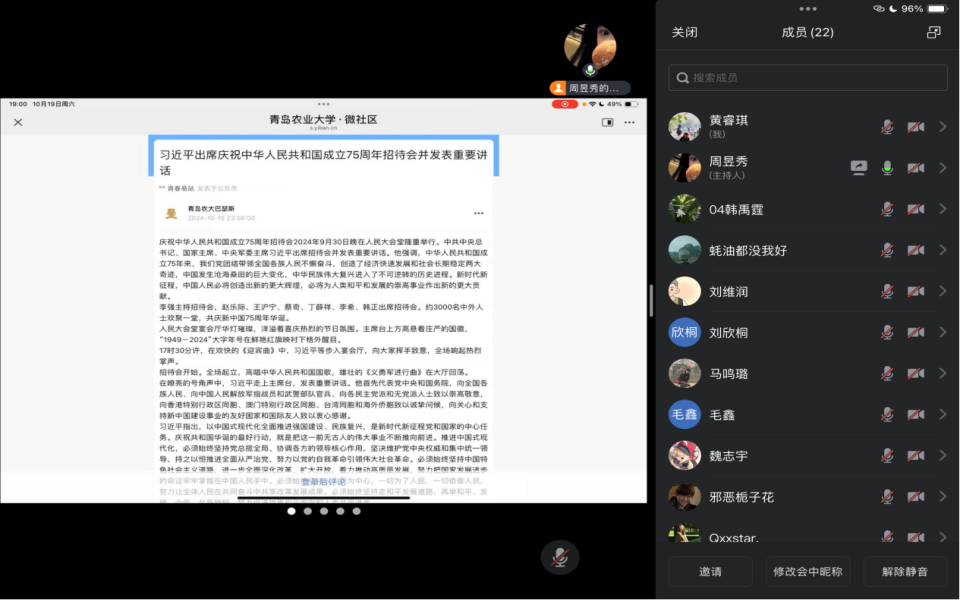
Task: Expand the chevron for 毛鑫
Action: click(x=942, y=414)
